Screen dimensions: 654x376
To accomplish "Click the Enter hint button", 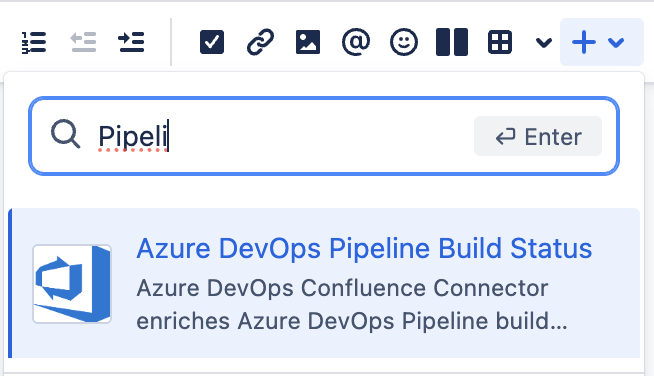I will pyautogui.click(x=538, y=136).
